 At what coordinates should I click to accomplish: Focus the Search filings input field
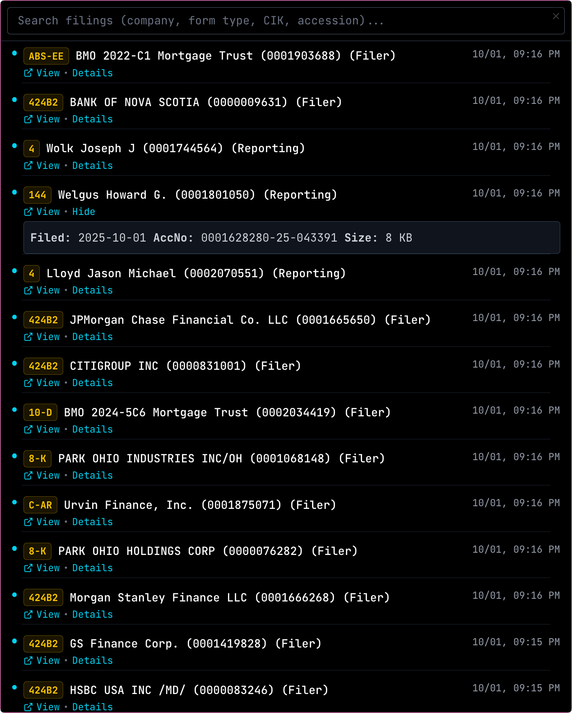tap(286, 20)
